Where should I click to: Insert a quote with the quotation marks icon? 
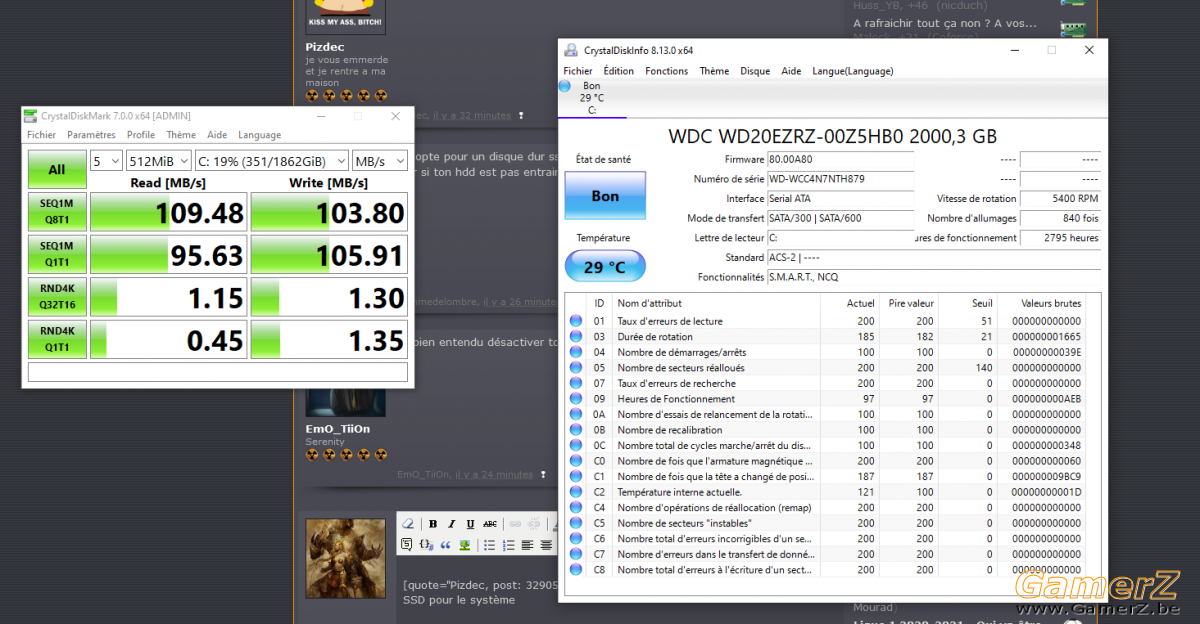coord(446,545)
